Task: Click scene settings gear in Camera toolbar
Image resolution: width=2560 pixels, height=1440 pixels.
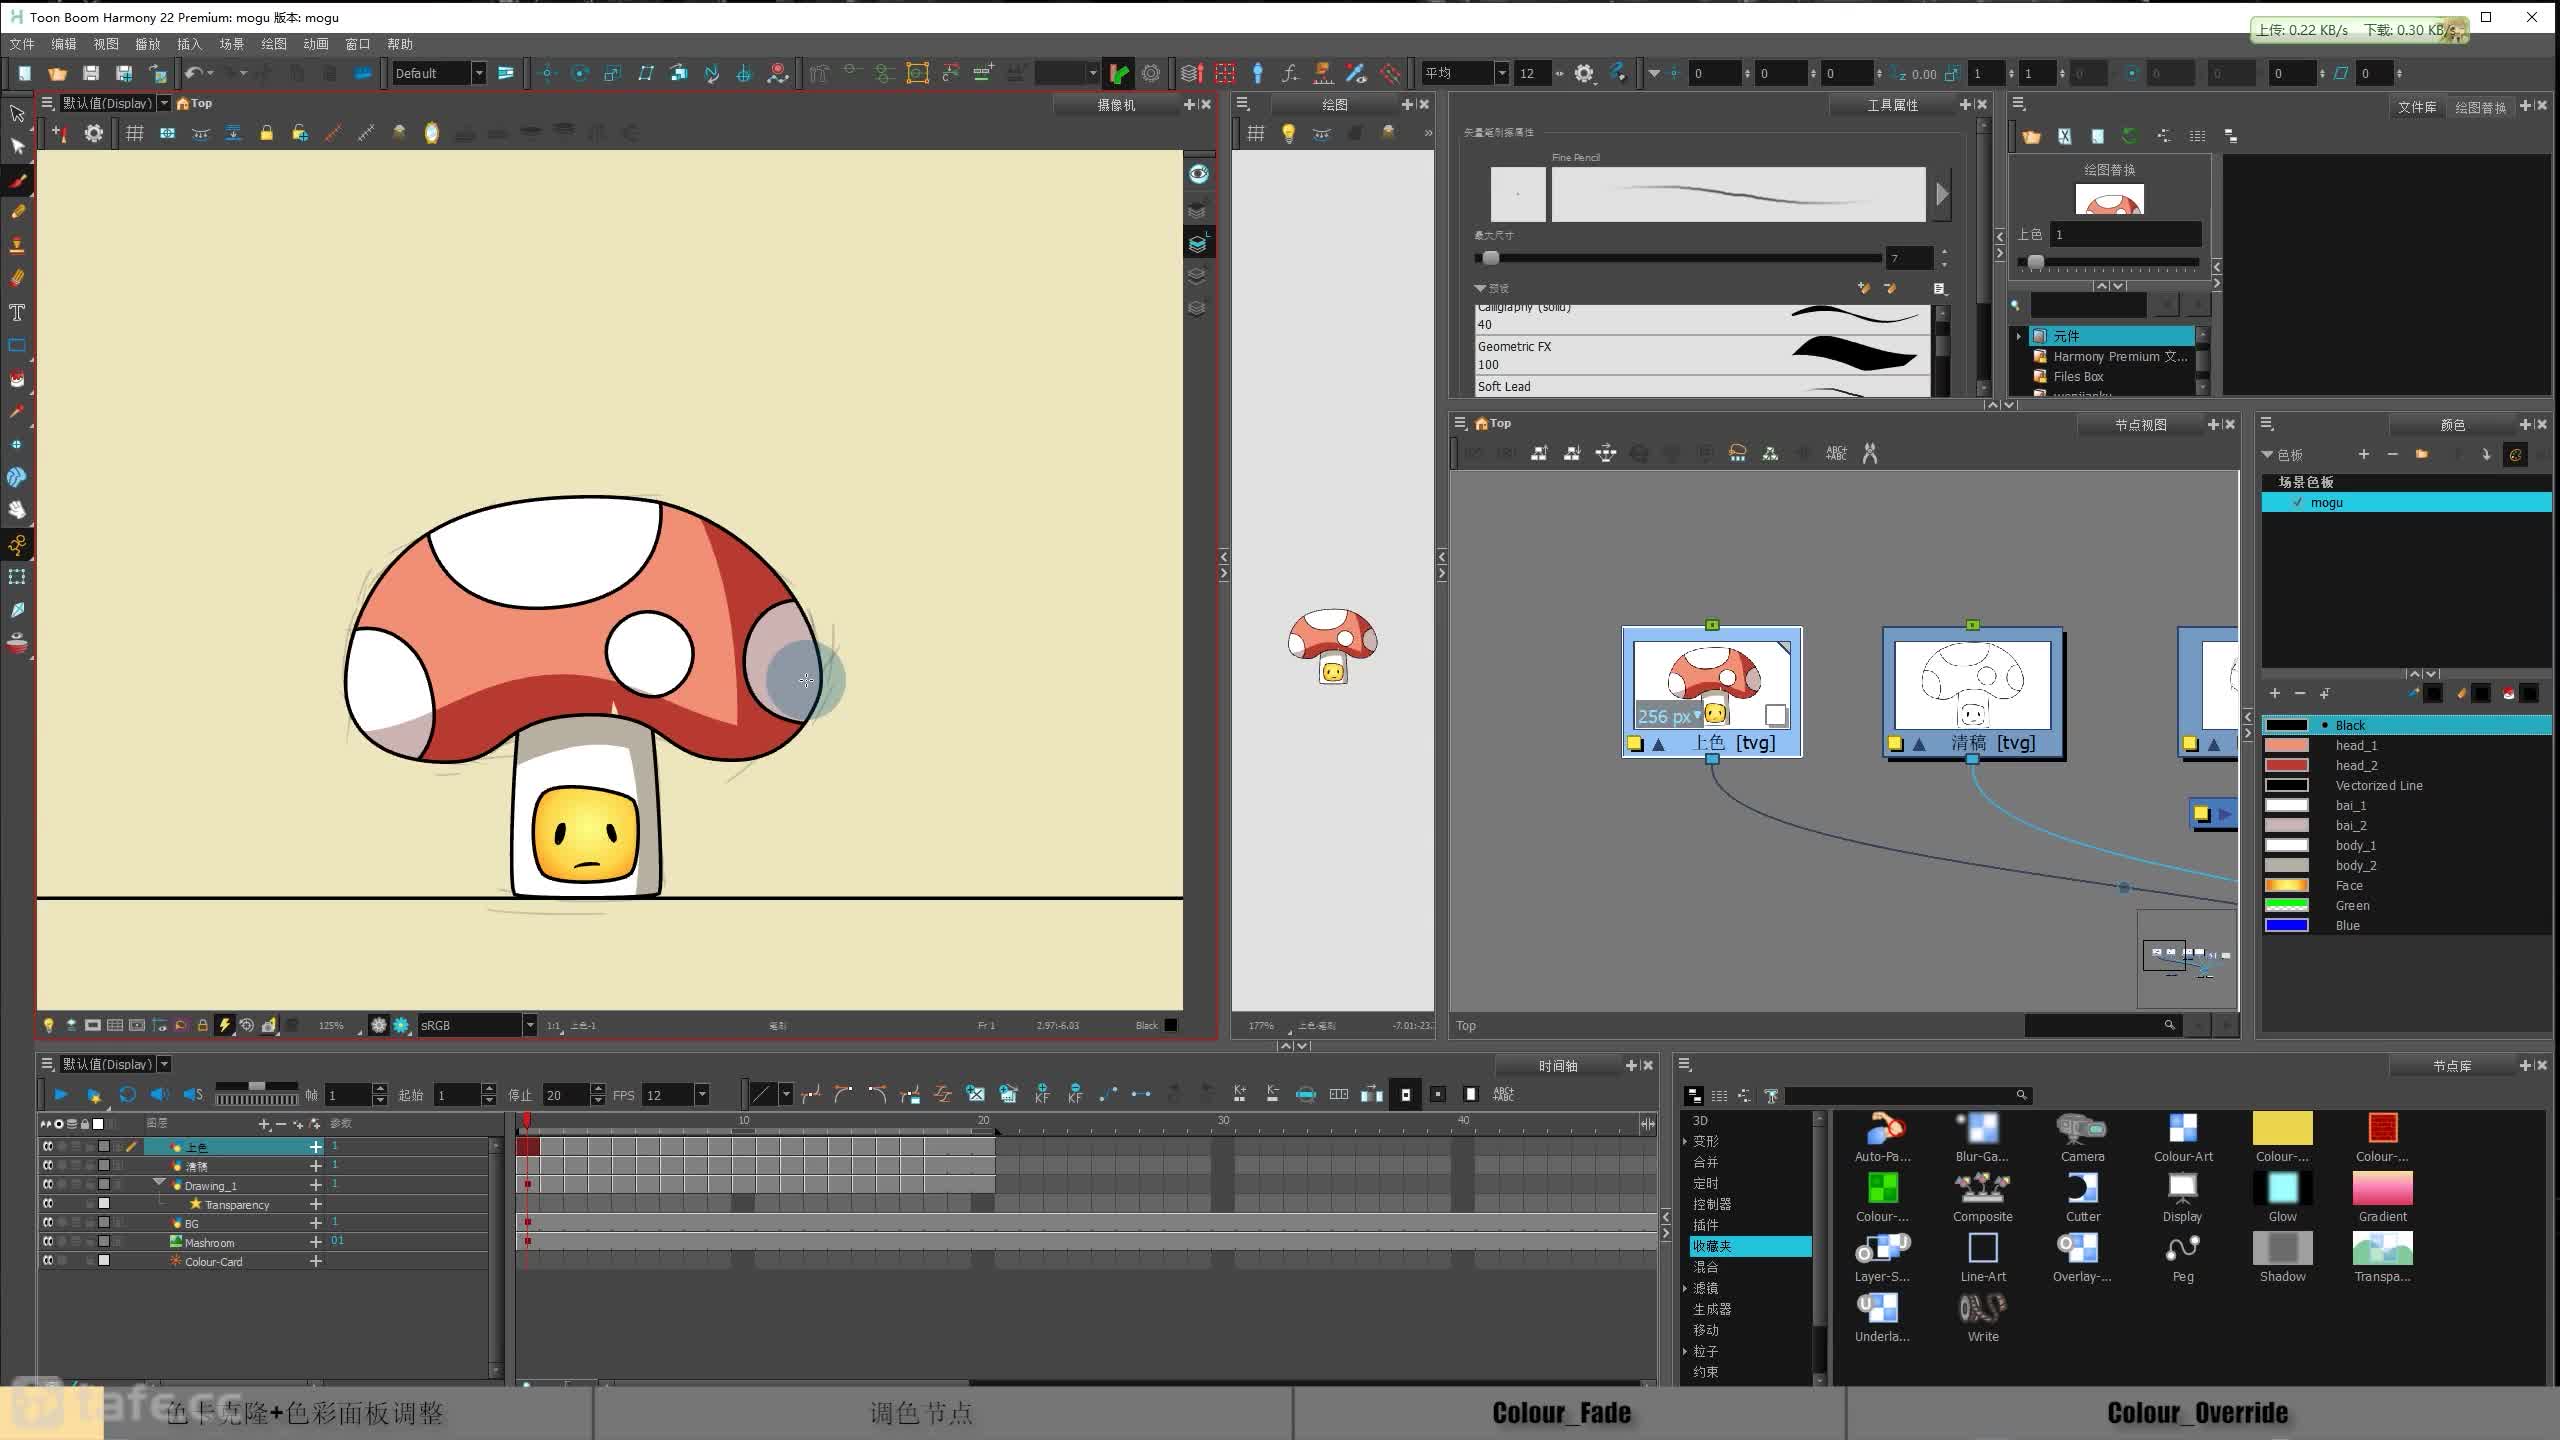Action: (93, 133)
